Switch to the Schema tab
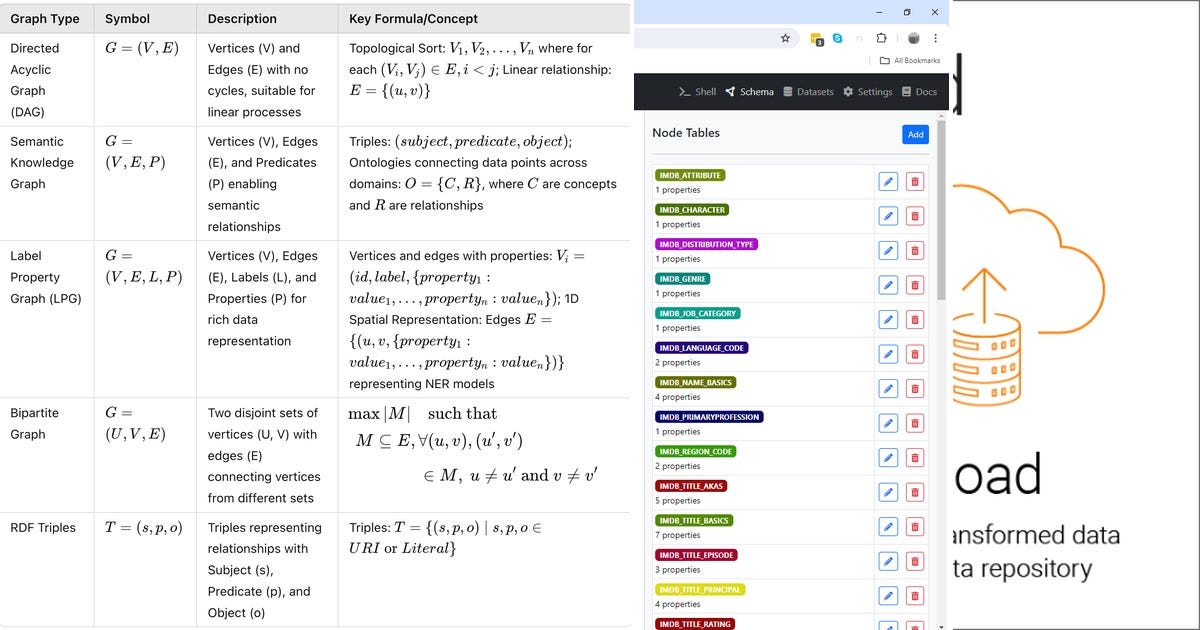Viewport: 1200px width, 630px height. coord(750,91)
